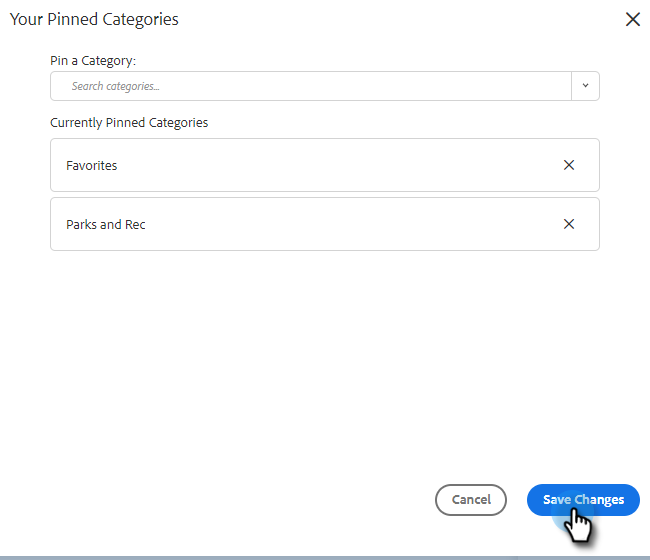This screenshot has height=560, width=650.
Task: Expand the category search dropdown arrow
Action: 585,86
